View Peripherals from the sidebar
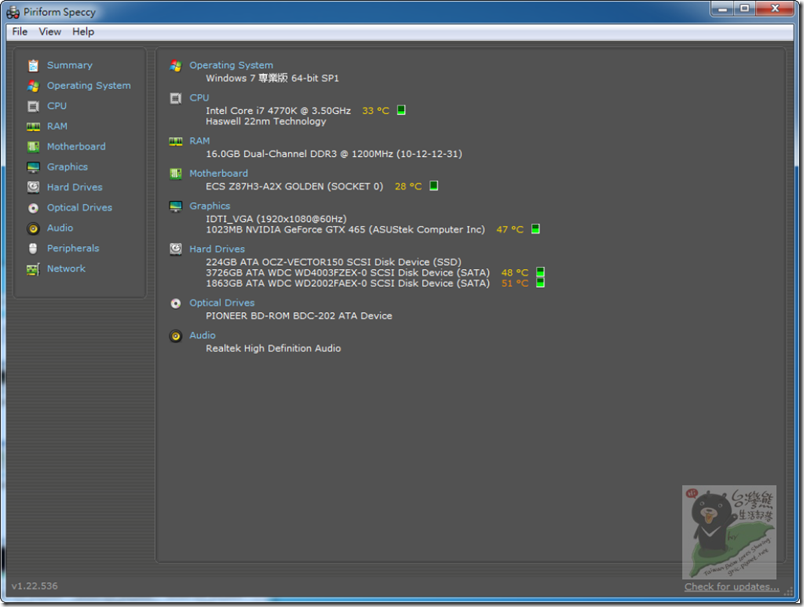 pyautogui.click(x=73, y=249)
